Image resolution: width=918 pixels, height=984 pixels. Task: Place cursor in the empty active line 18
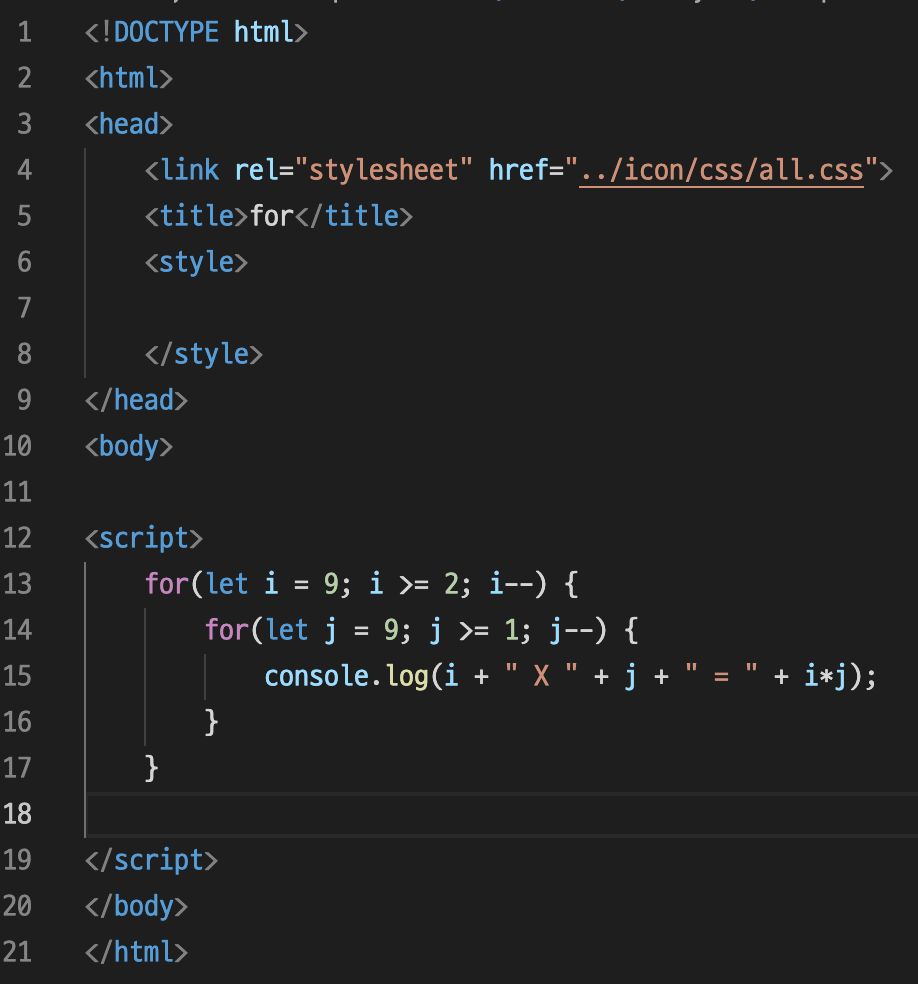click(502, 815)
